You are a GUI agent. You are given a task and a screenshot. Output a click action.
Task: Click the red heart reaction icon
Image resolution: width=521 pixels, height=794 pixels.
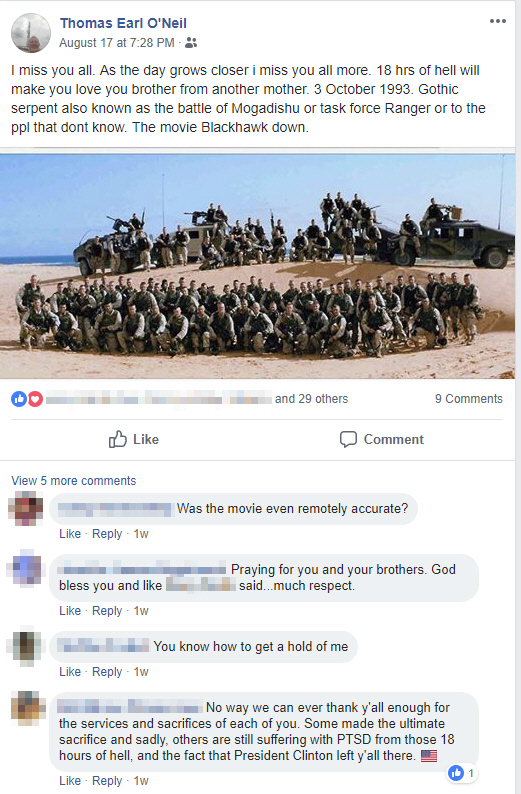[34, 399]
